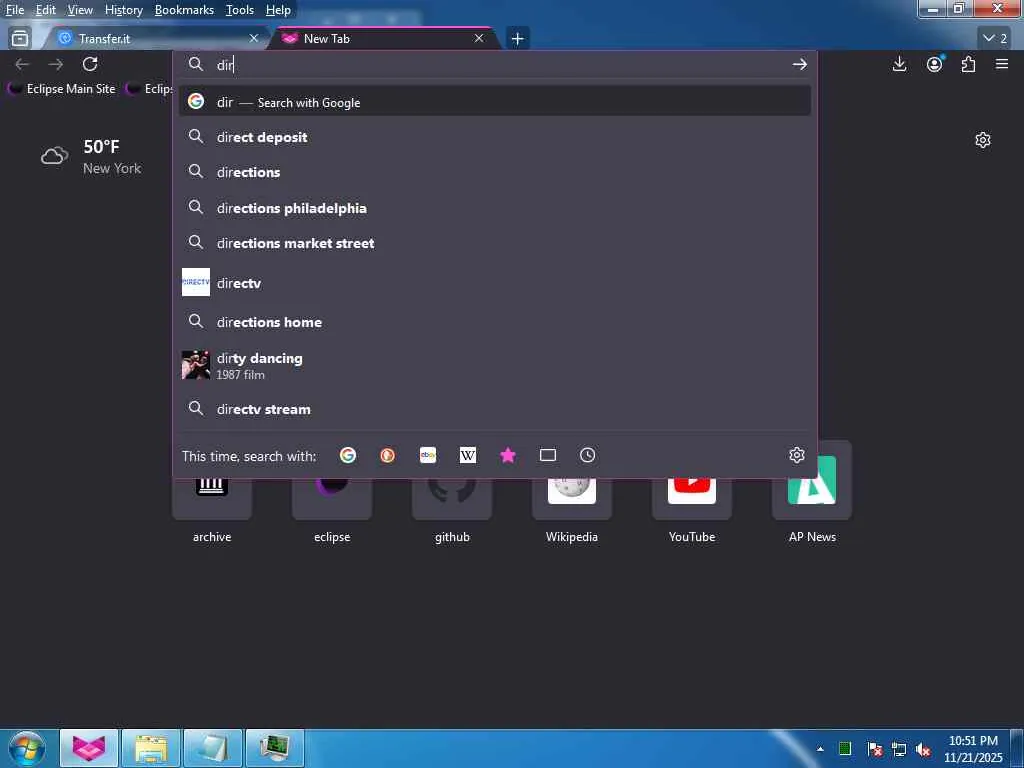Open new tab page customize gear
This screenshot has width=1024, height=768.
pos(982,140)
